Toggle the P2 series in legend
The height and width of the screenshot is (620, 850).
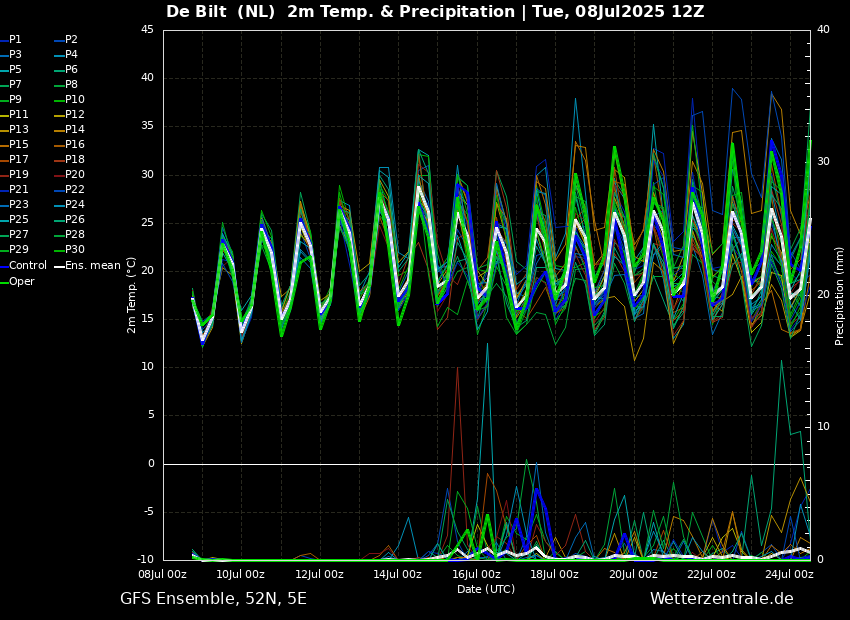coord(71,40)
